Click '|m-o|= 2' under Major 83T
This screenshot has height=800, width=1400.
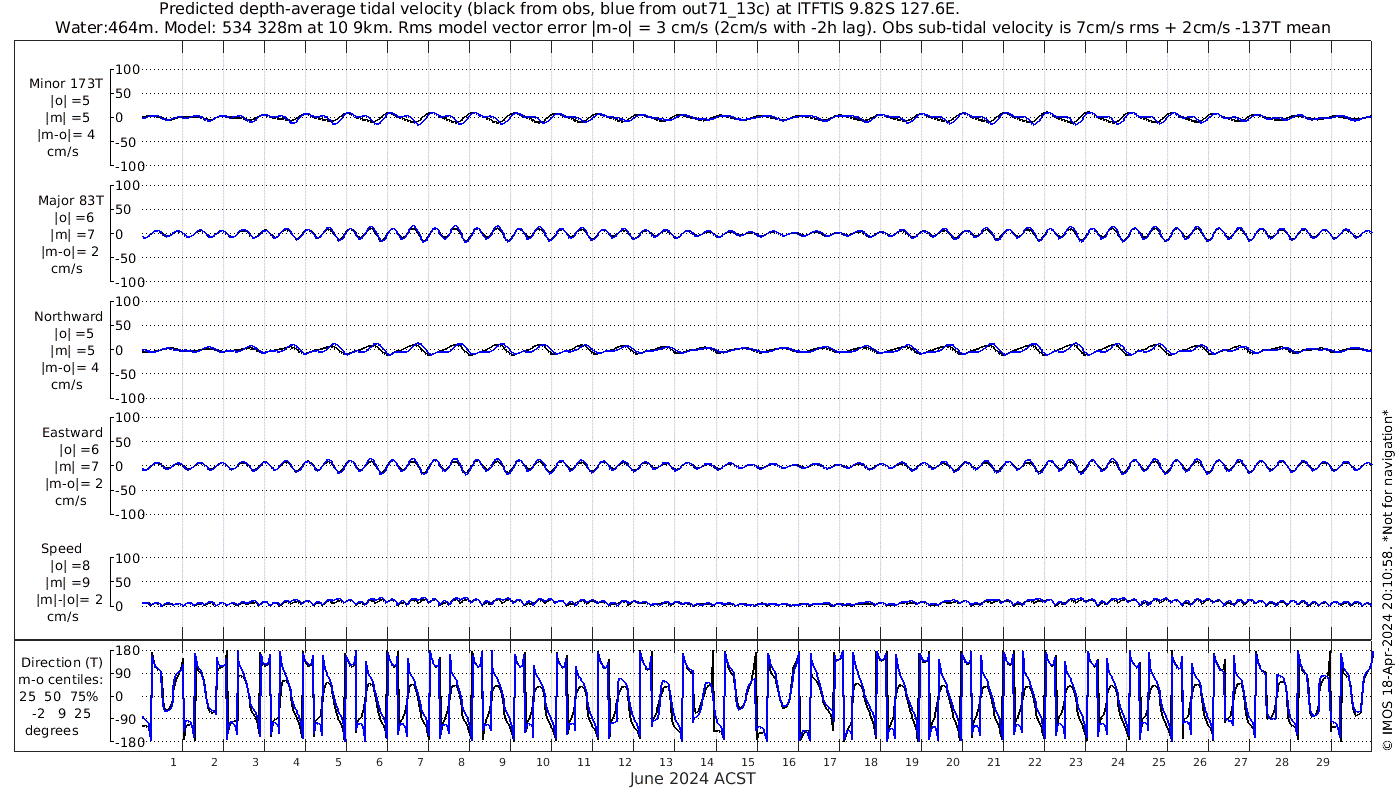(x=70, y=251)
